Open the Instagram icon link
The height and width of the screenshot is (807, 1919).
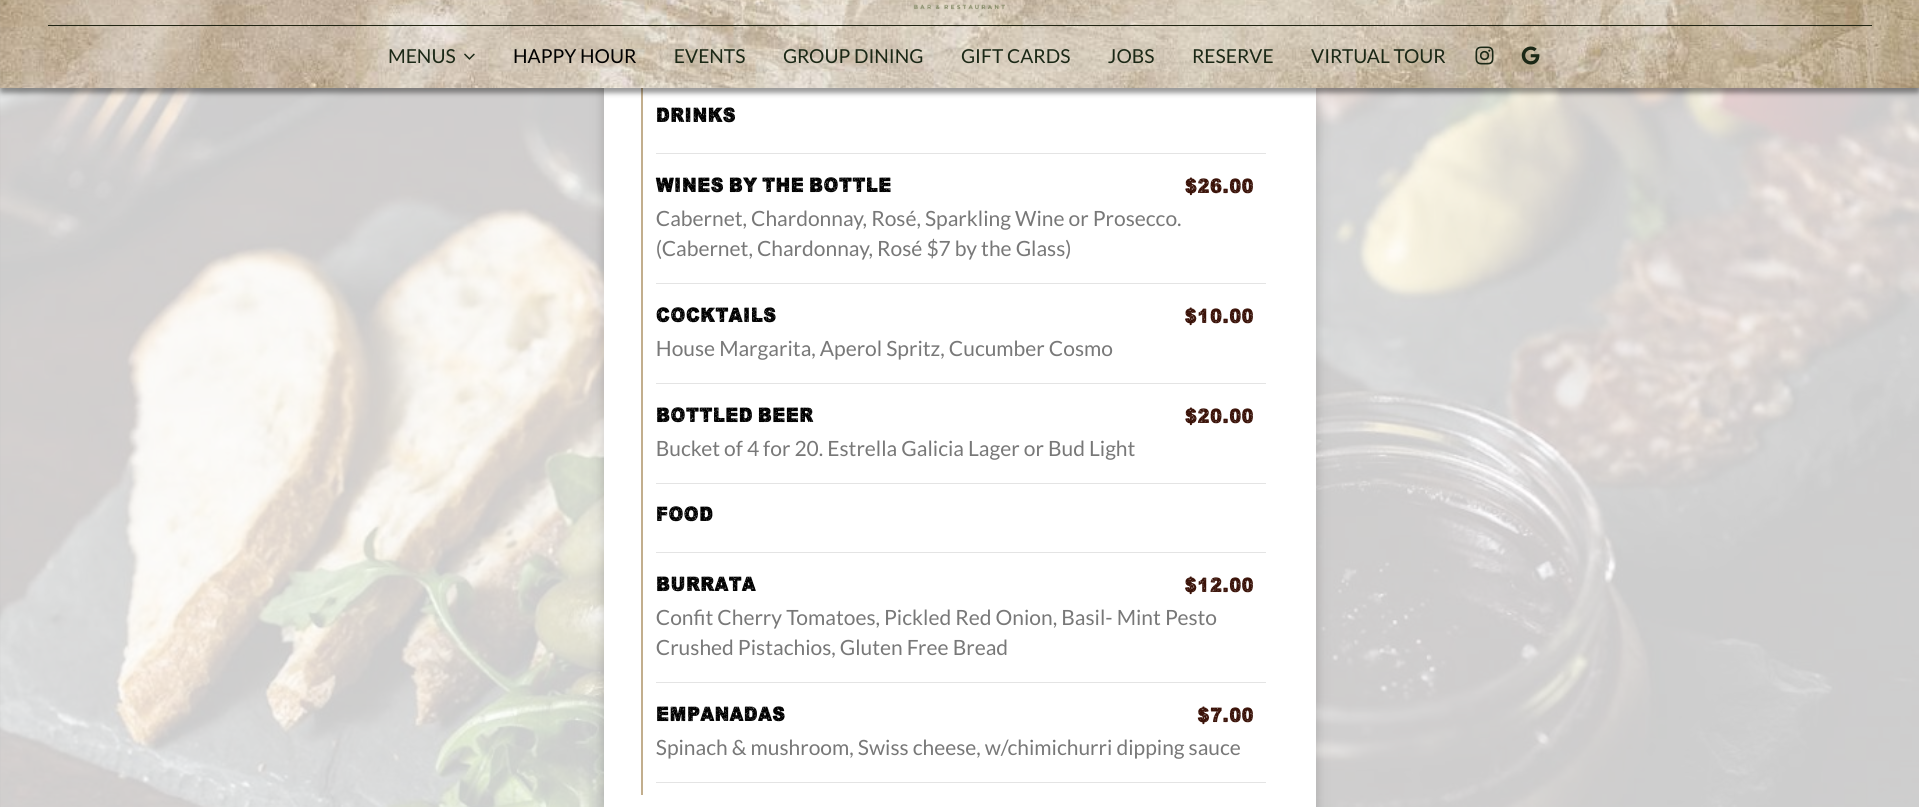pos(1484,56)
